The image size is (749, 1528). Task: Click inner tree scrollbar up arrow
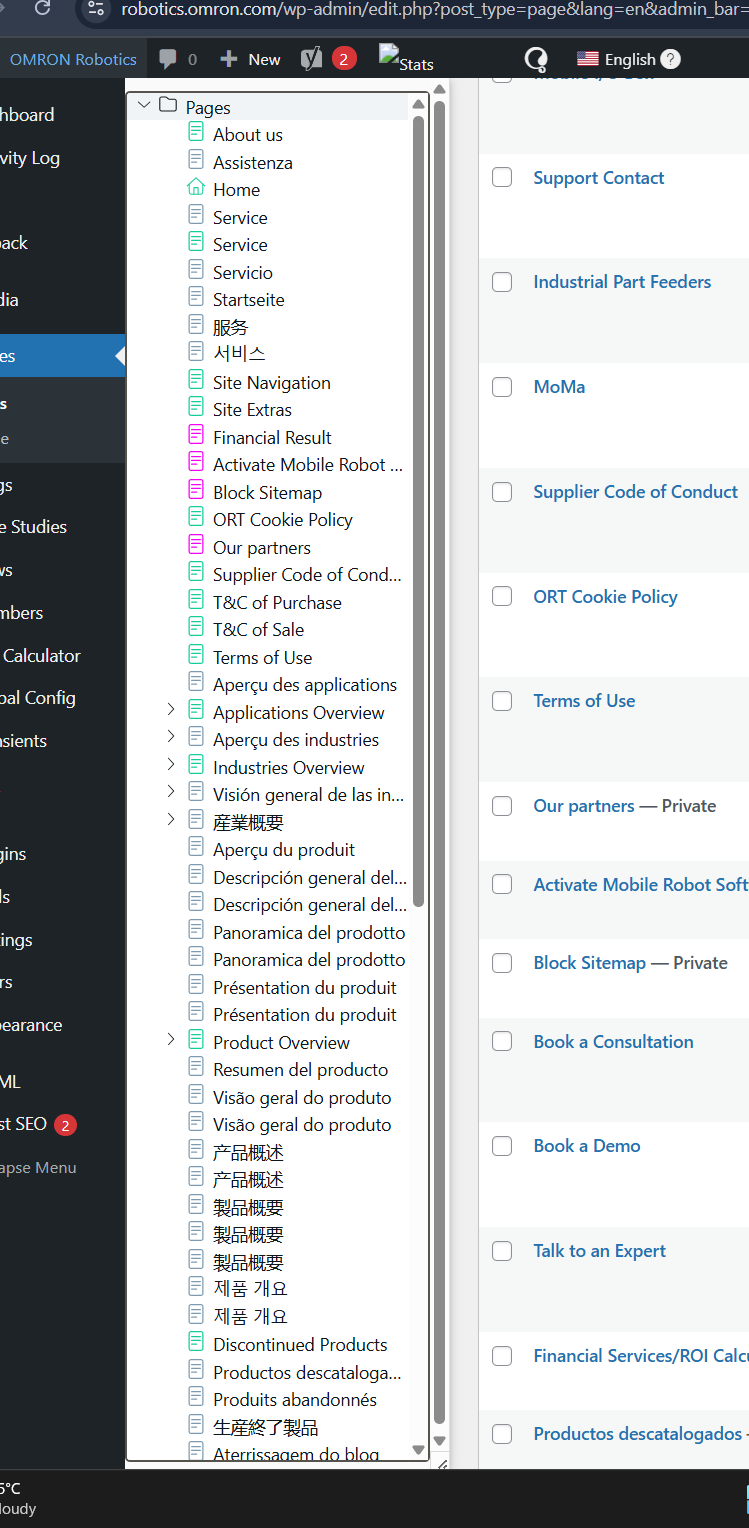[419, 104]
